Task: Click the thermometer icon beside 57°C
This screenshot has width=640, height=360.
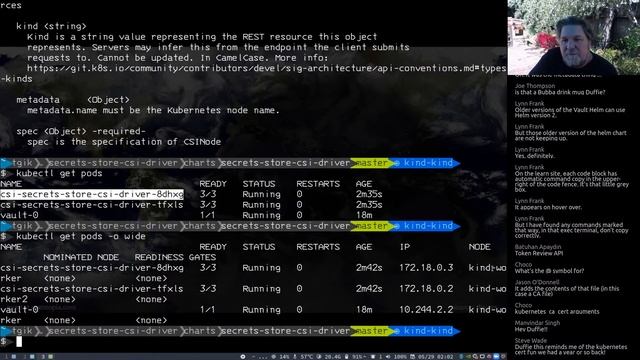Action: coord(295,356)
